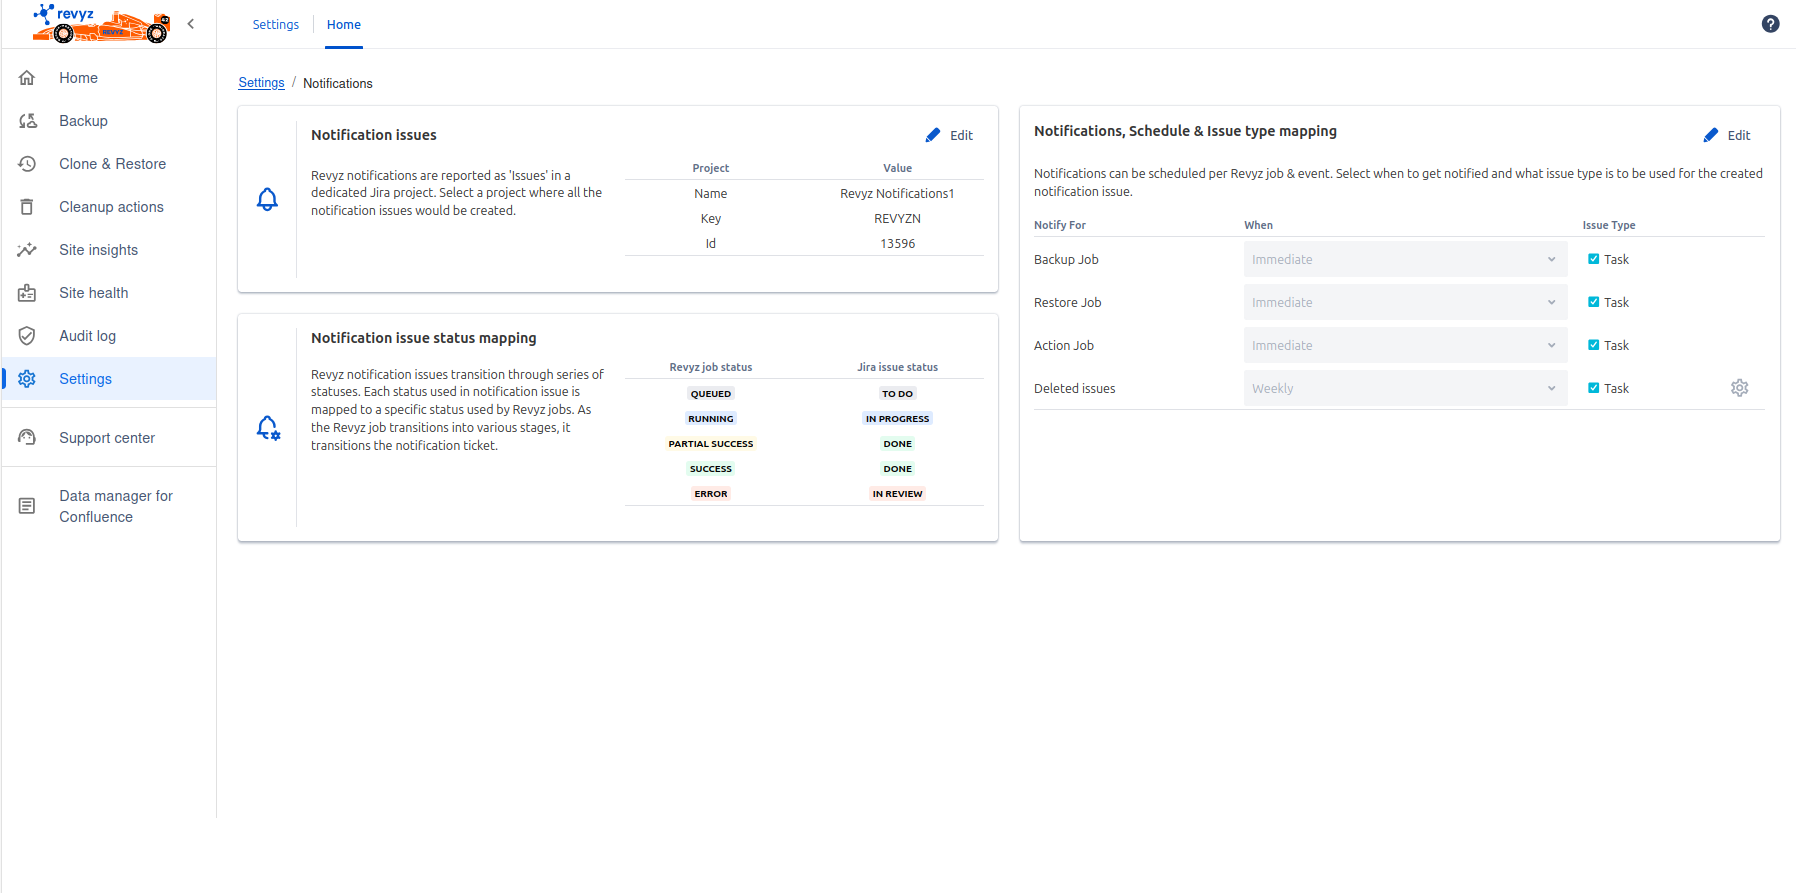Select the Home tab in top bar
The height and width of the screenshot is (893, 1796).
click(x=343, y=24)
